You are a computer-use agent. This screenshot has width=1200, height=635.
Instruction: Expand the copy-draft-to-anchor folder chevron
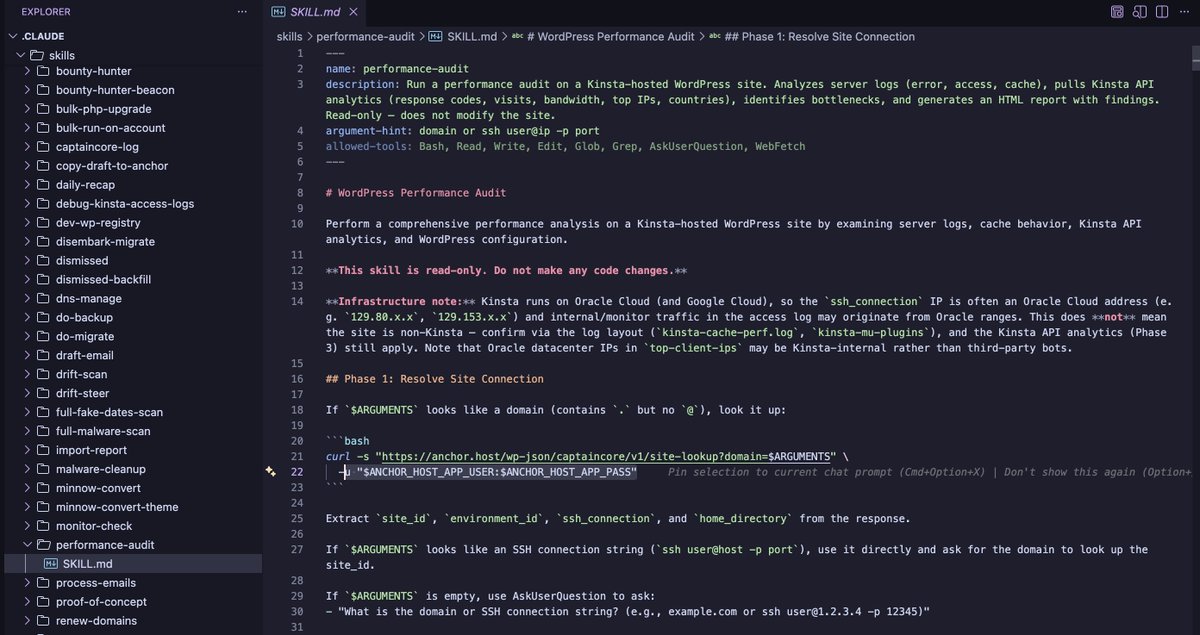tap(27, 166)
